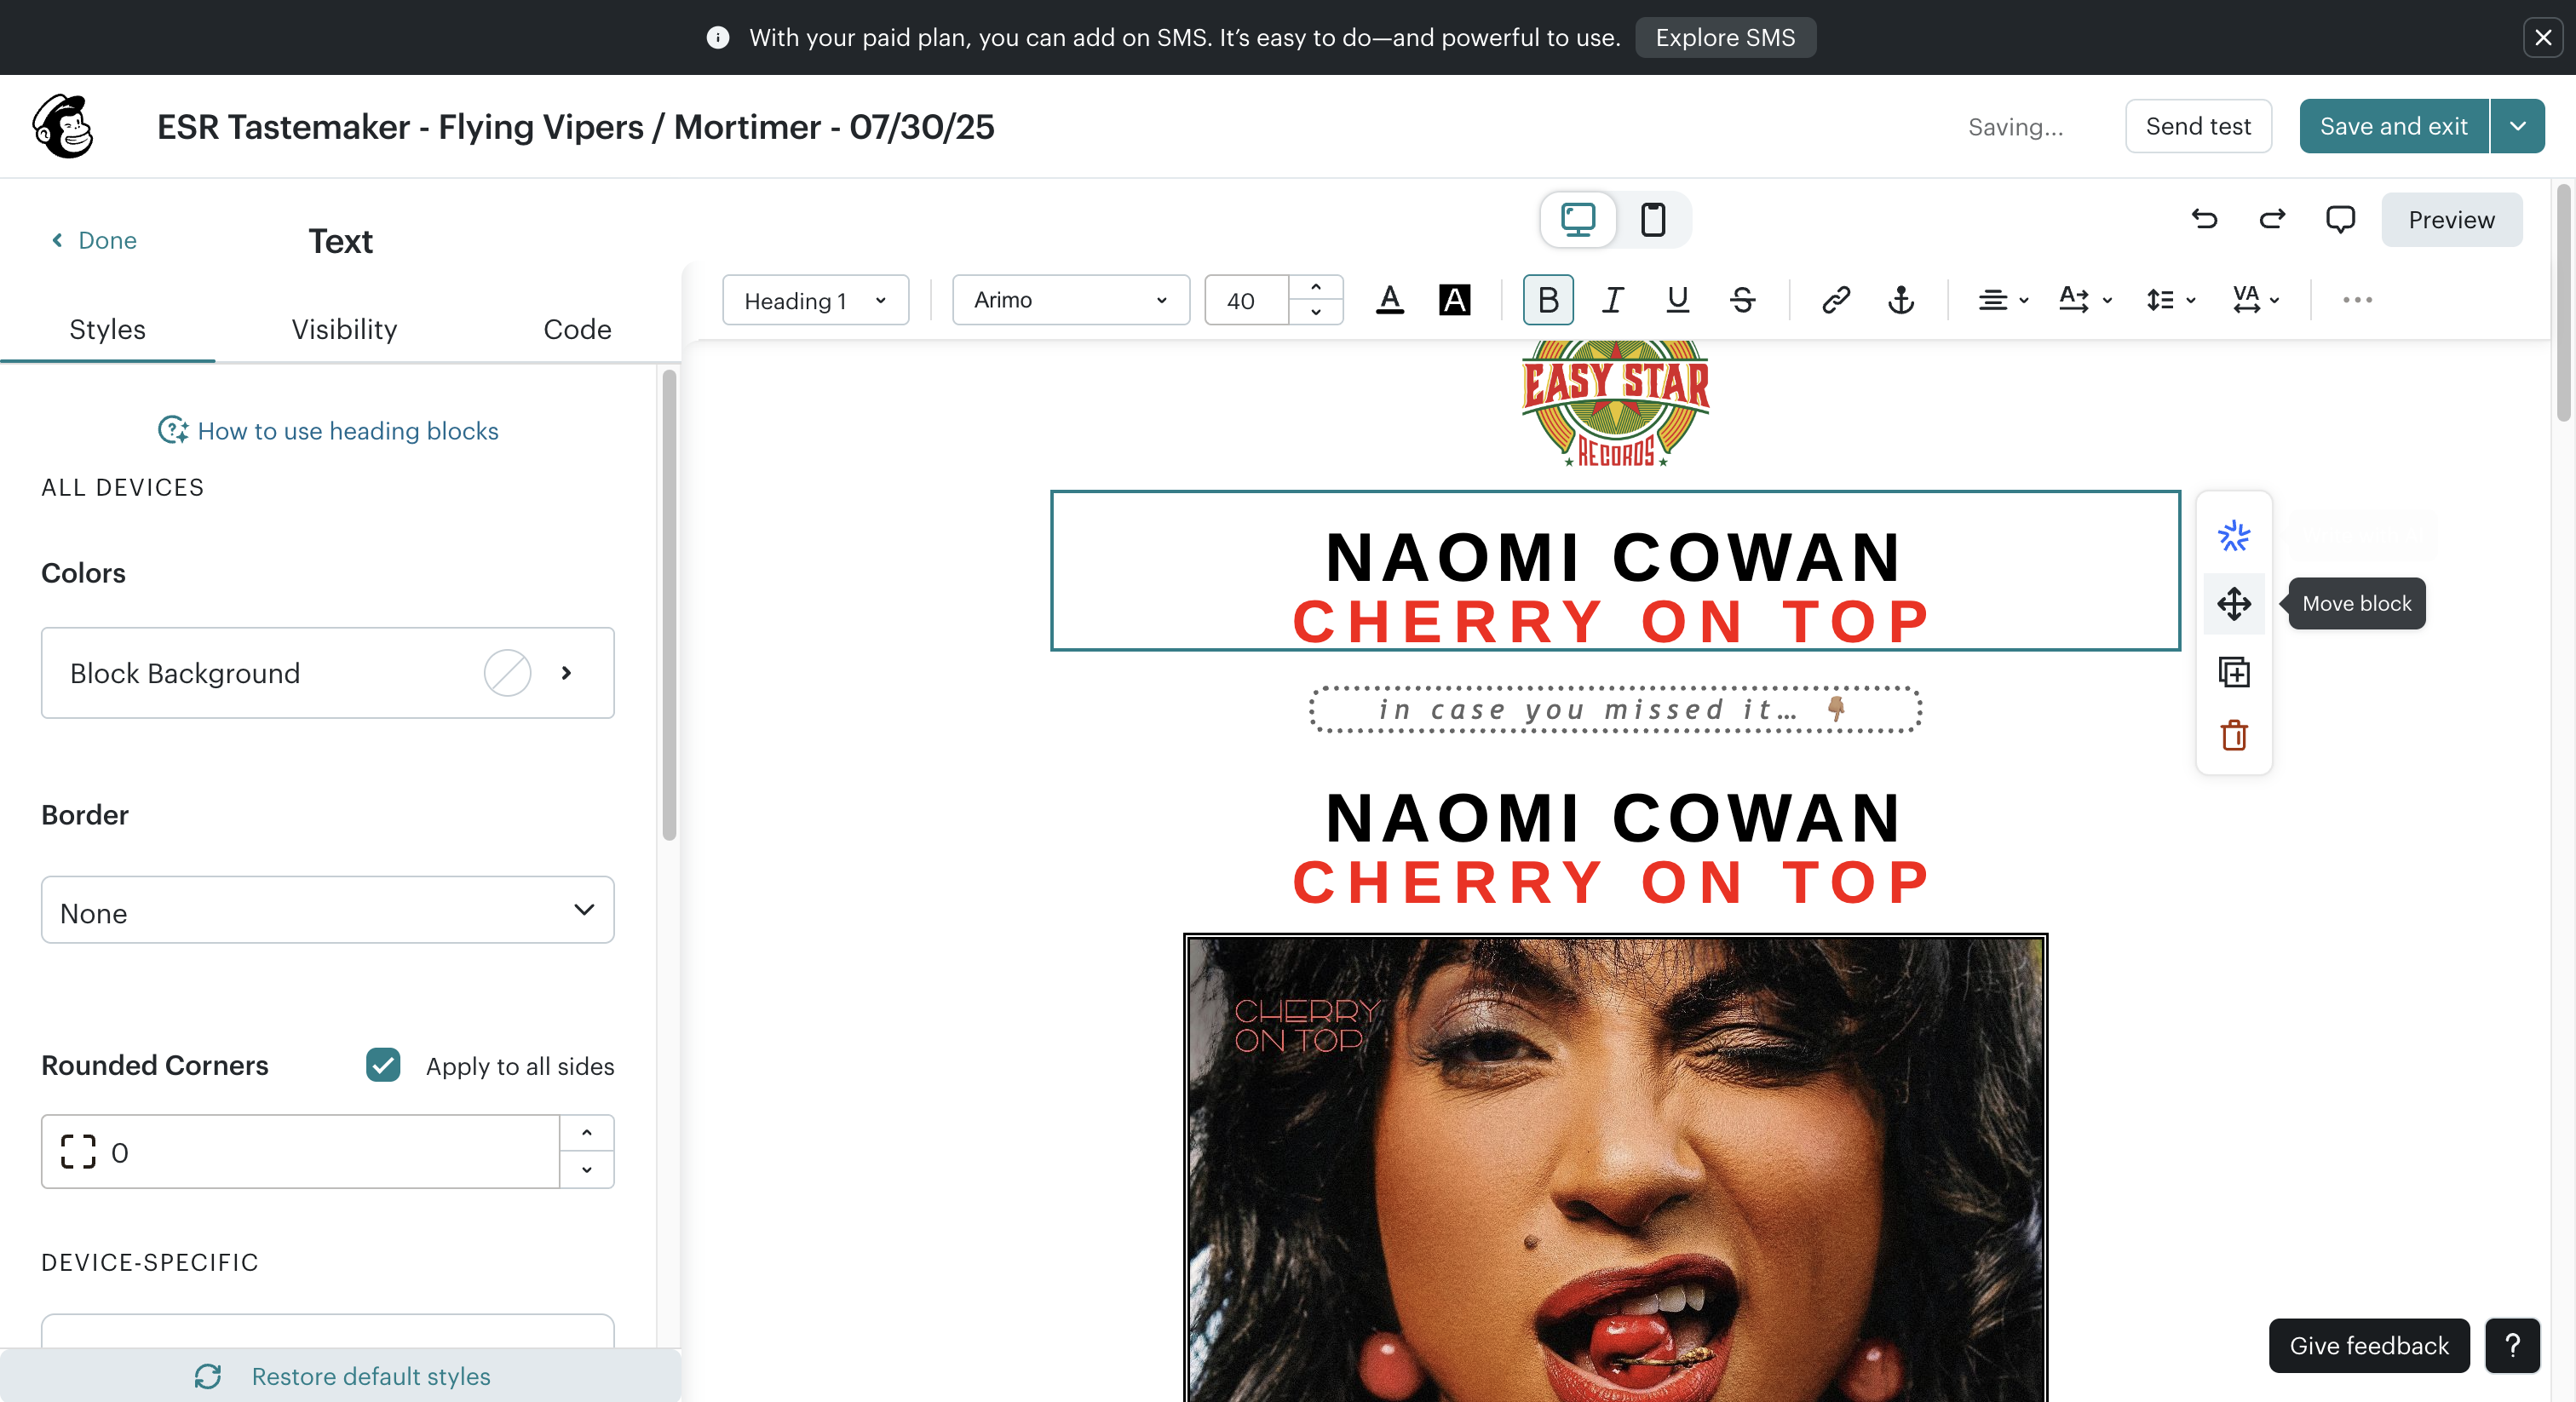Toggle bold formatting

1548,300
